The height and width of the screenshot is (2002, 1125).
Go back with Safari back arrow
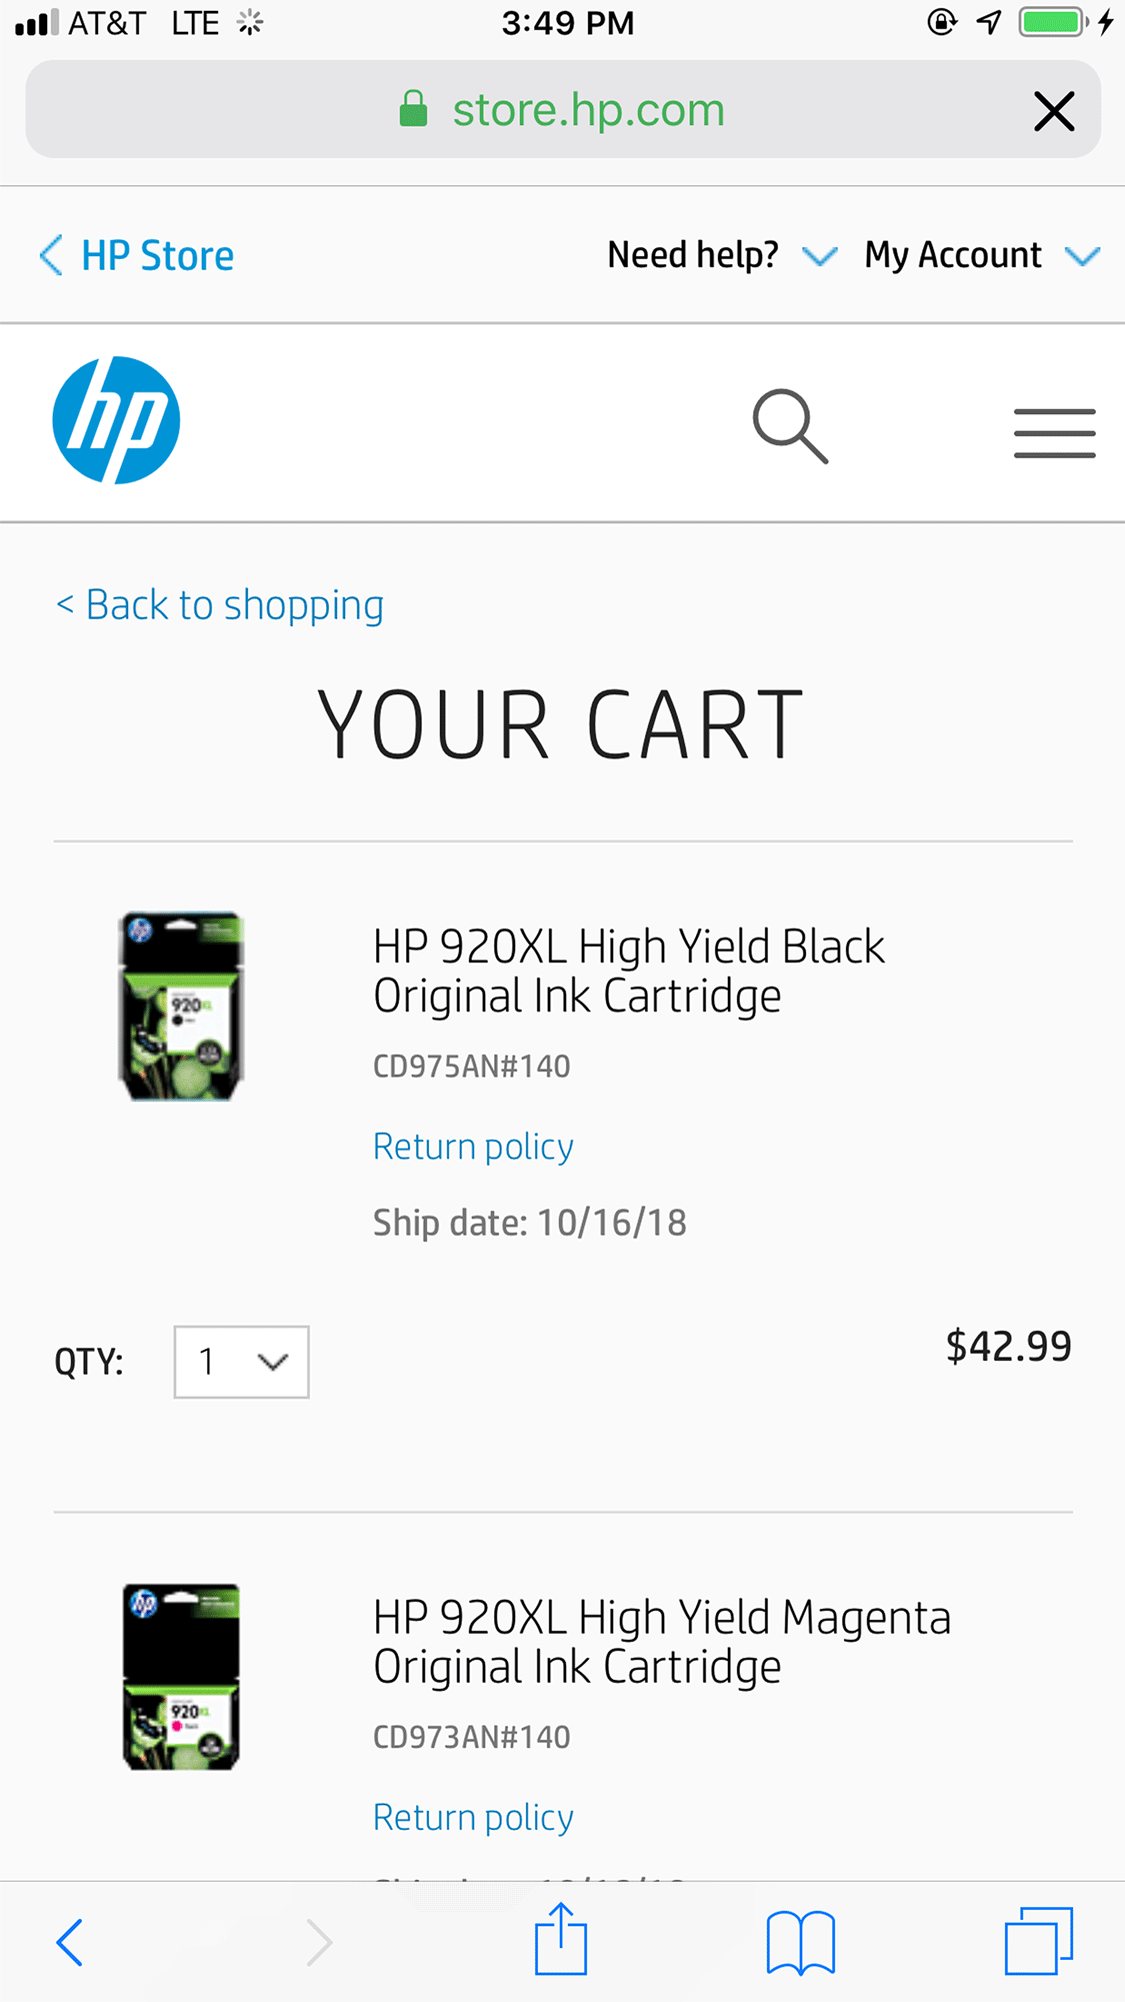(x=70, y=1942)
